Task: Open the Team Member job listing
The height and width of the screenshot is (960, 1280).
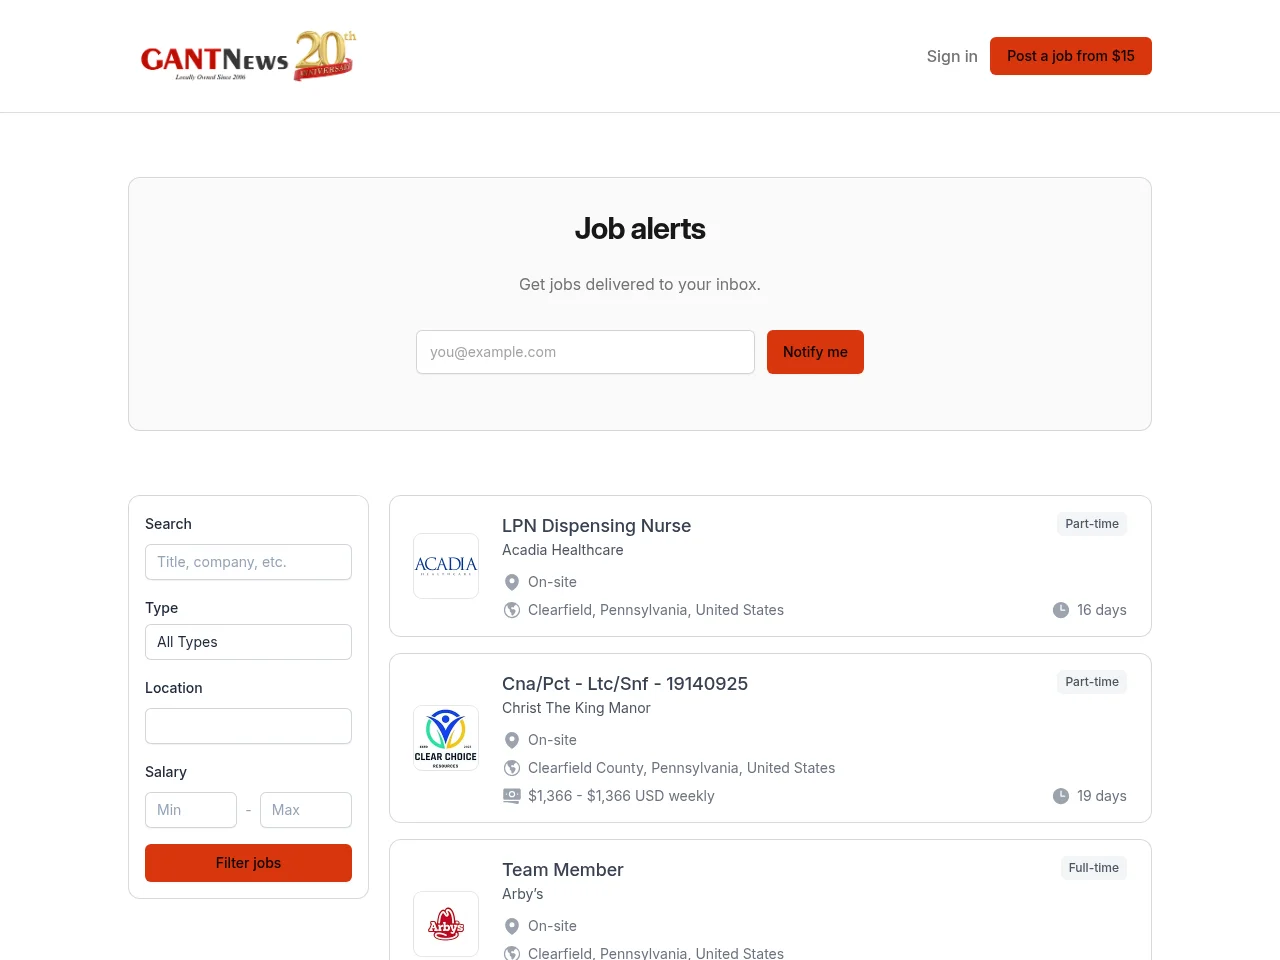Action: point(563,870)
